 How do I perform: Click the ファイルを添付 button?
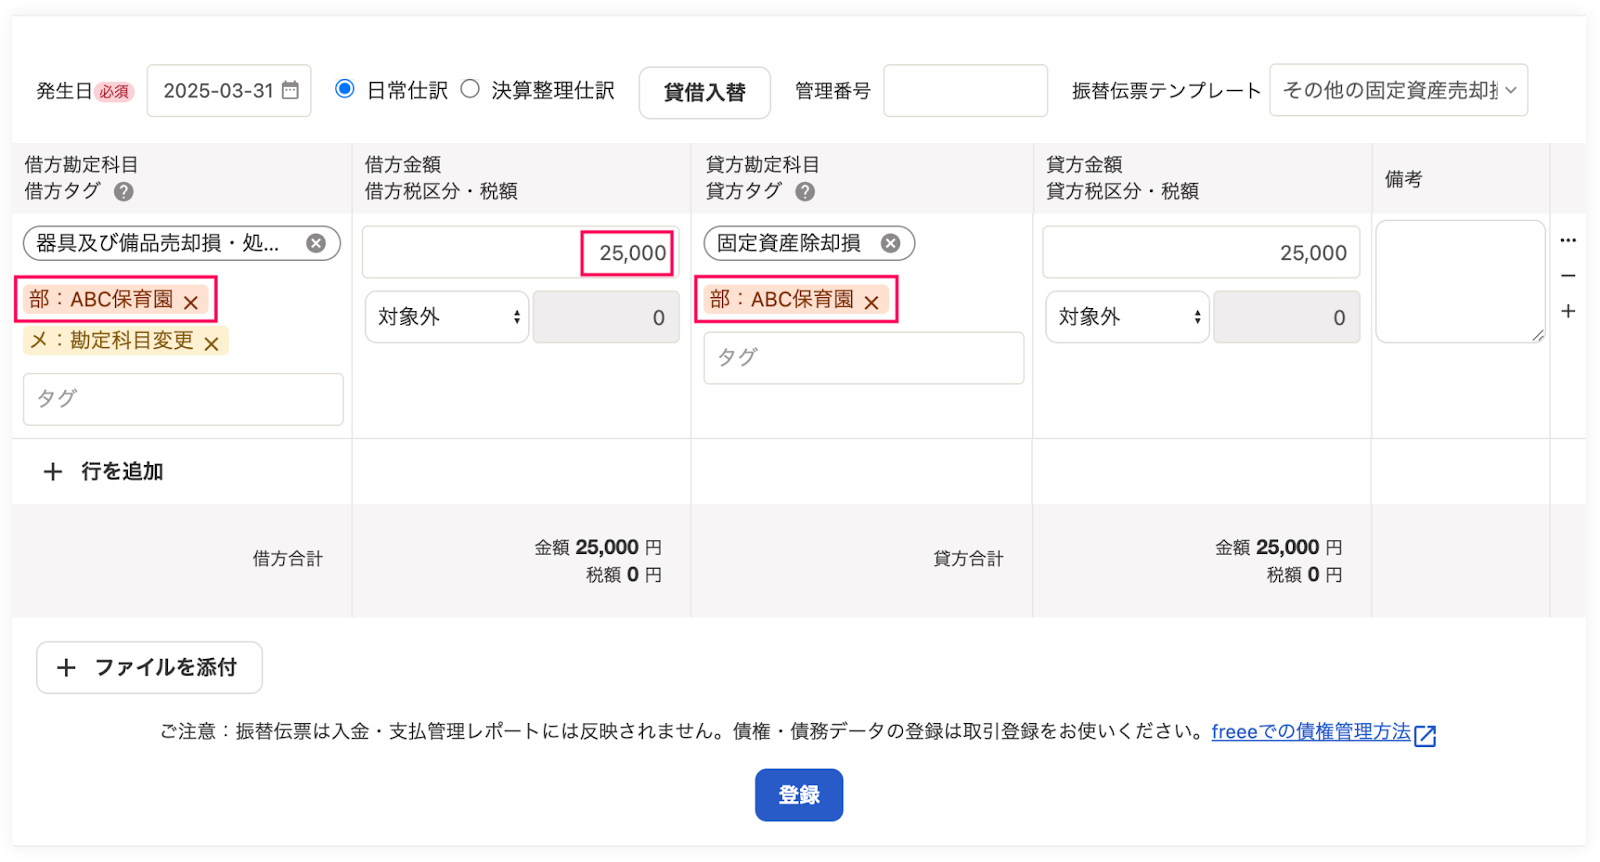coord(149,667)
